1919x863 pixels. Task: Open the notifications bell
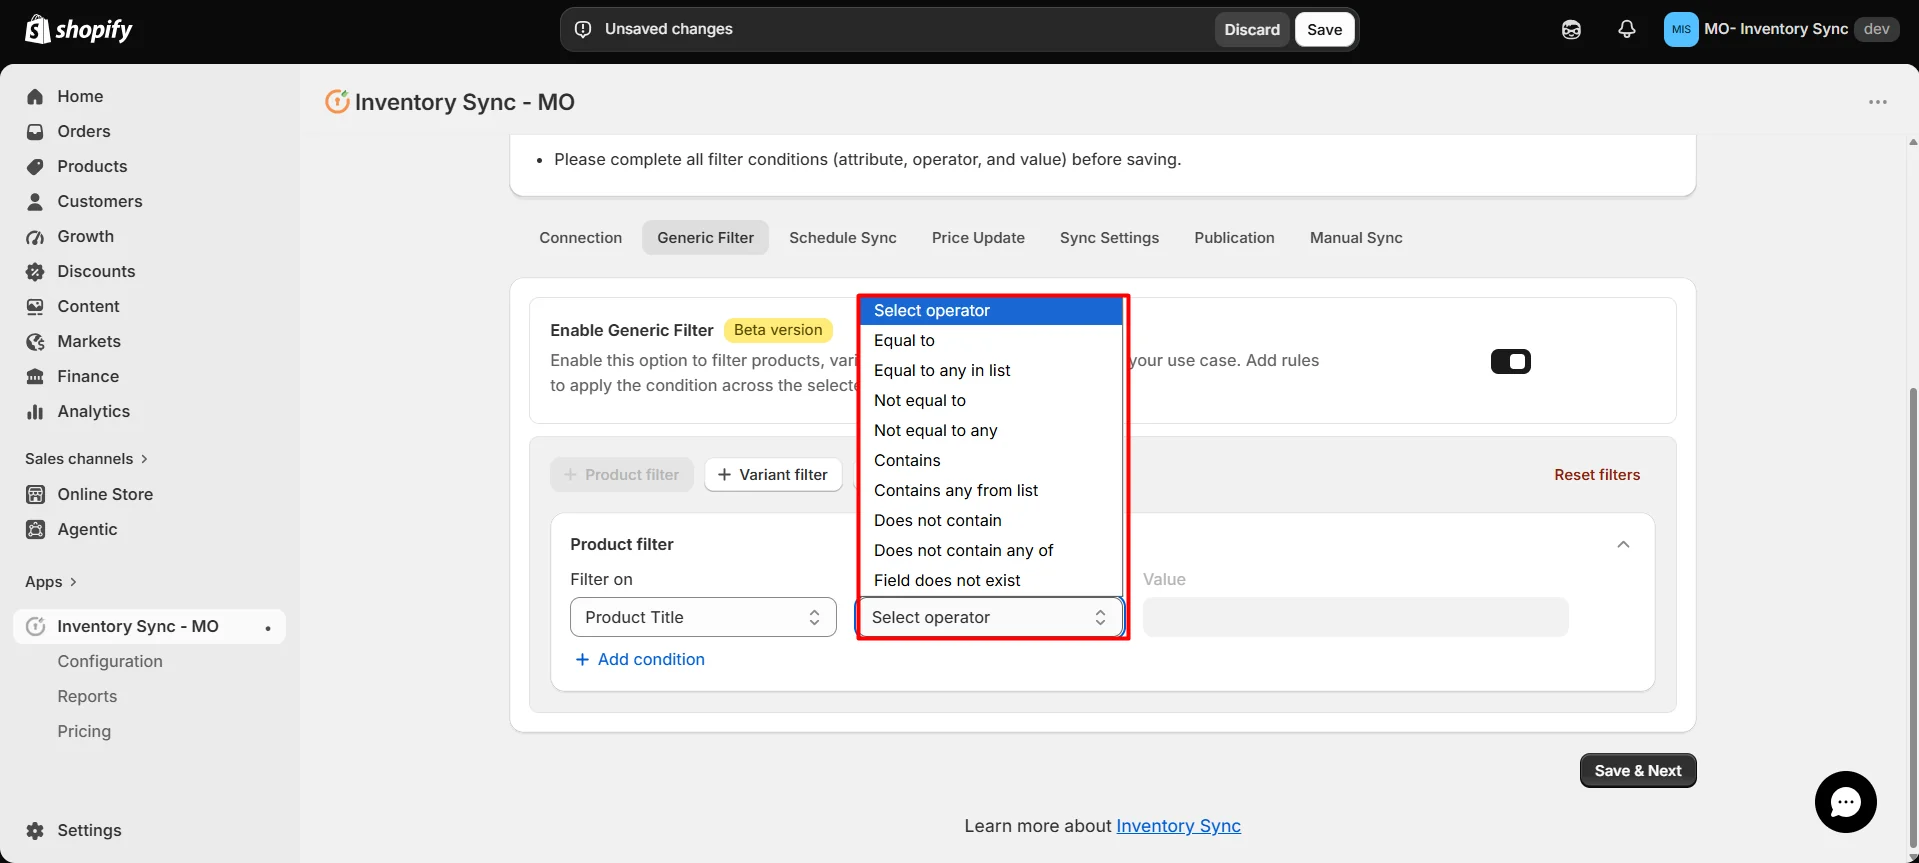click(x=1627, y=29)
